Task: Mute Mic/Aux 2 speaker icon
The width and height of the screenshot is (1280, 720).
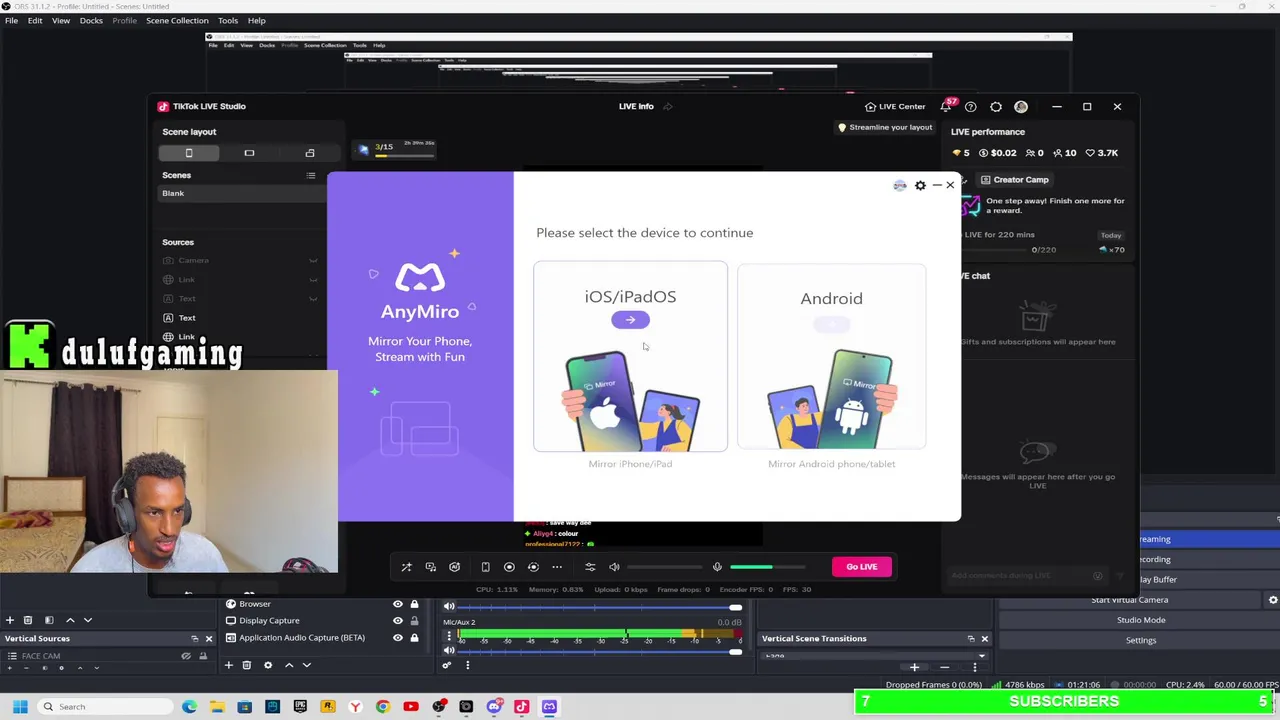Action: point(449,651)
